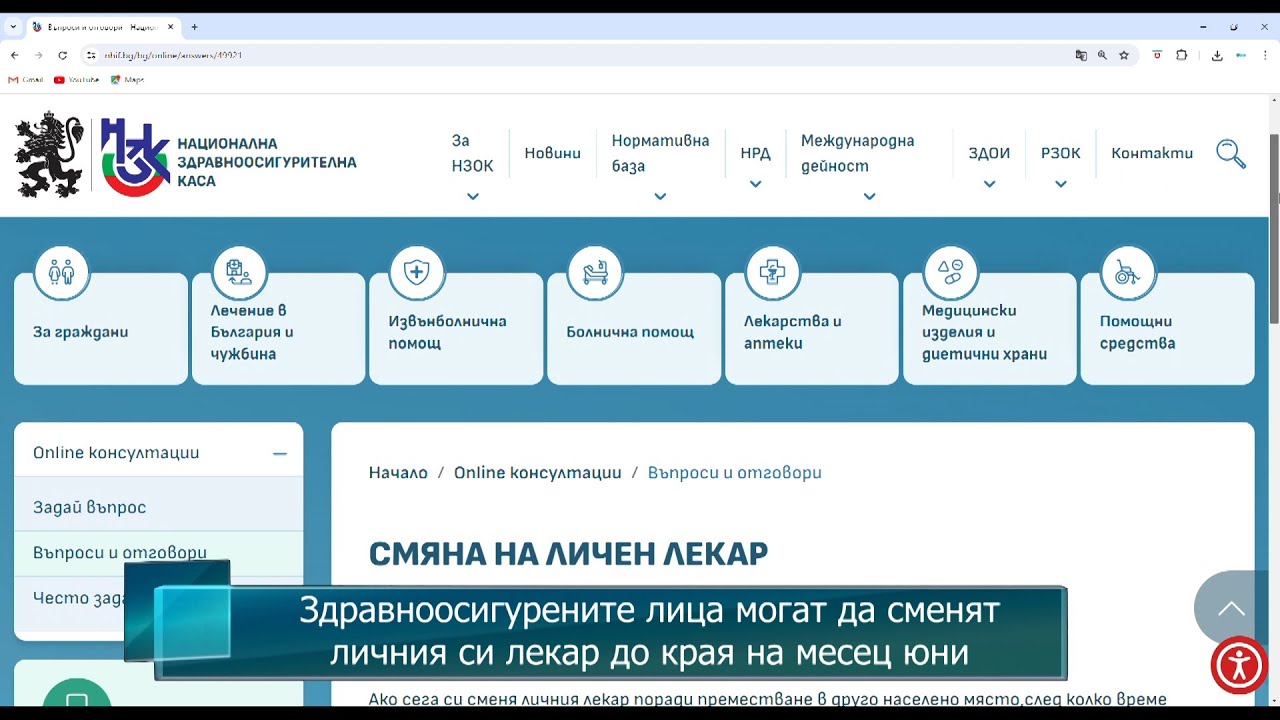Open the browser extensions puzzle icon
The width and height of the screenshot is (1280, 720).
(1182, 55)
